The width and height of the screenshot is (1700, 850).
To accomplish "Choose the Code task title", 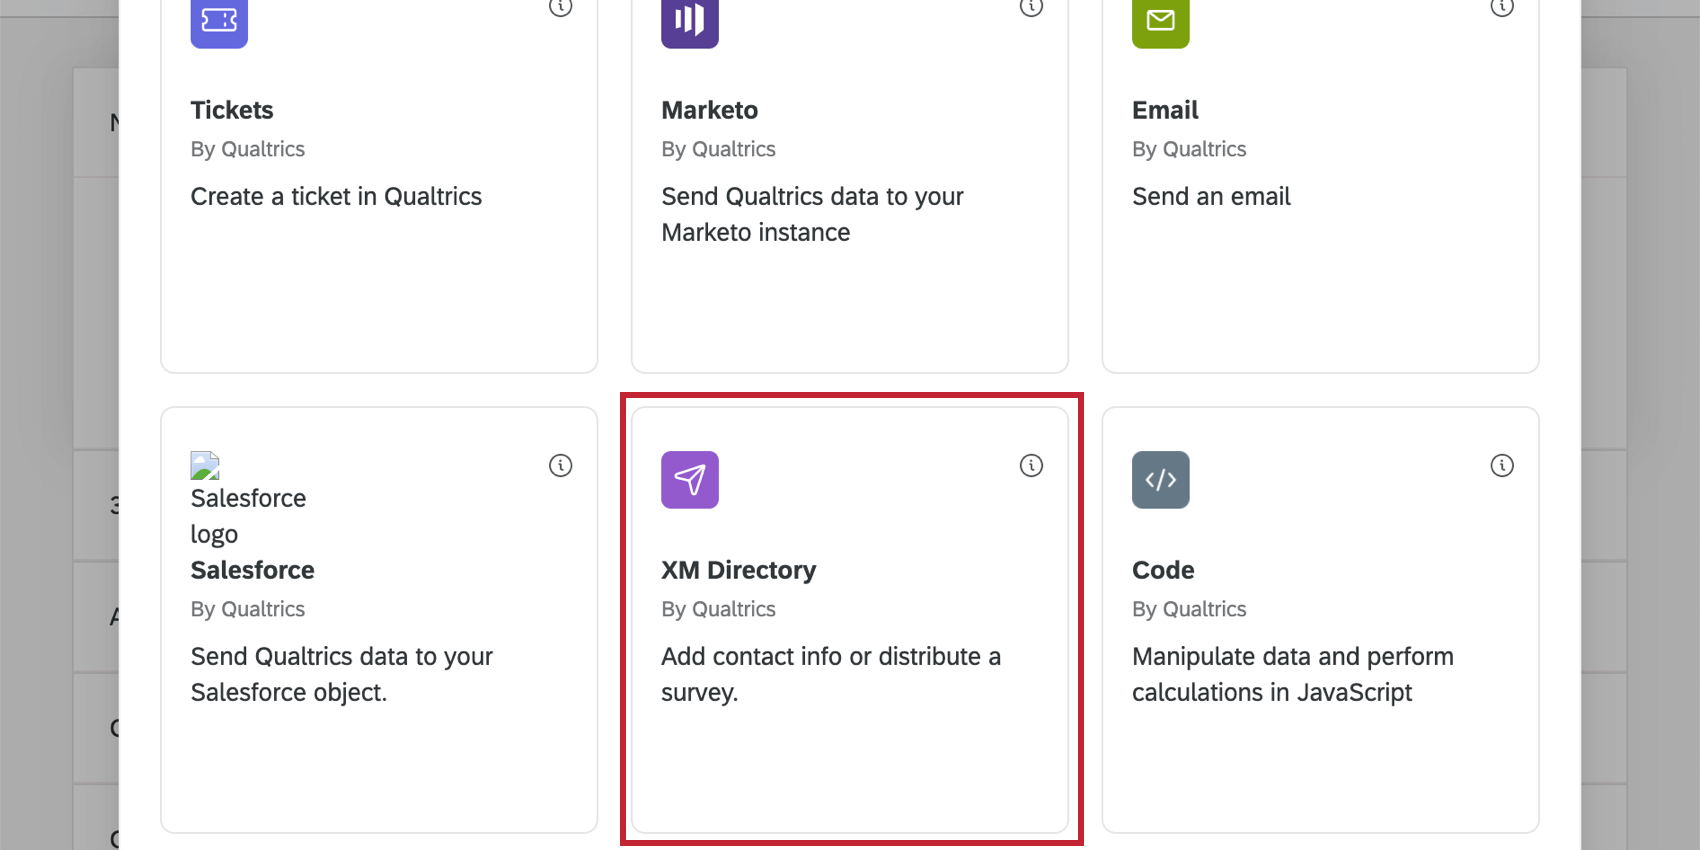I will click(x=1163, y=570).
